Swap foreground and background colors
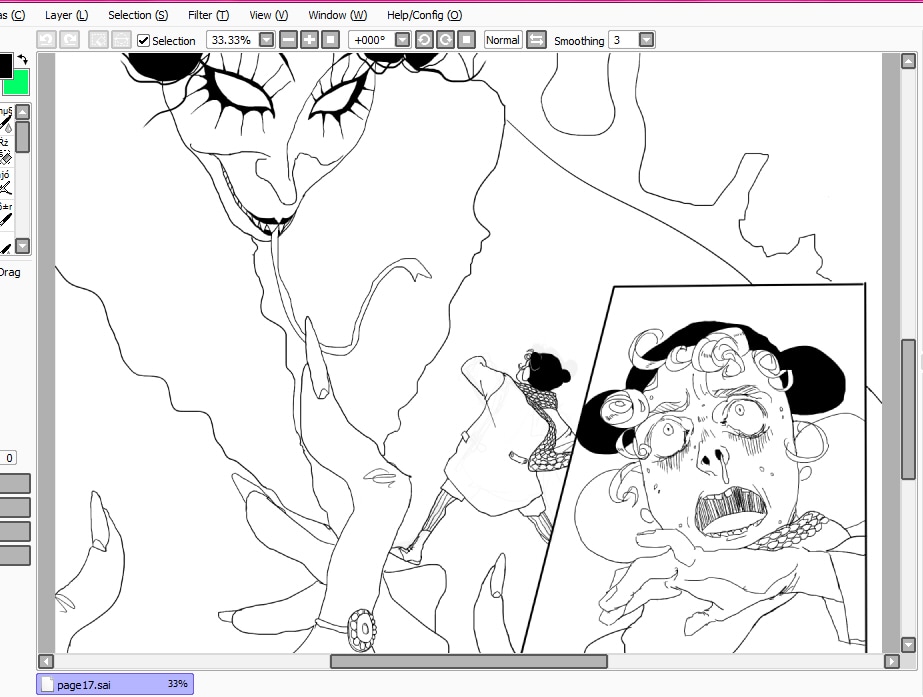This screenshot has width=923, height=697. (23, 61)
